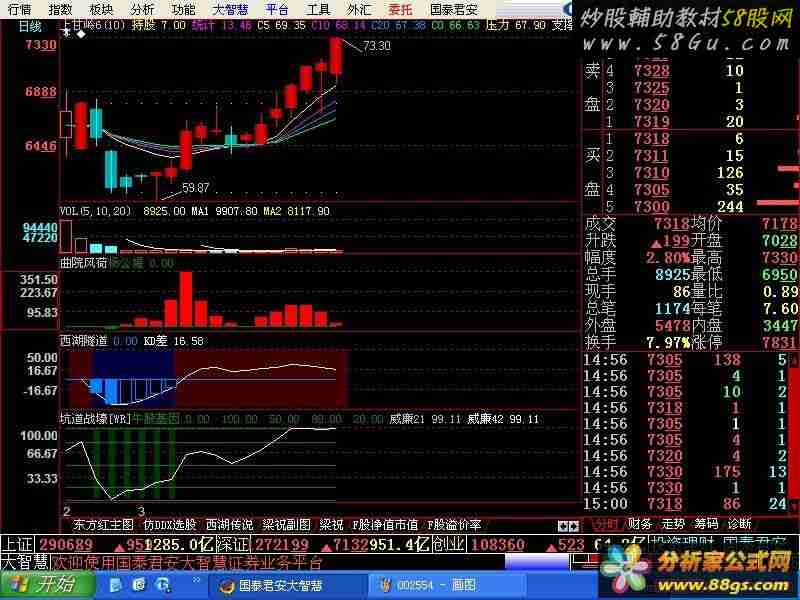Switch to the 筹码 panel tab
Image resolution: width=800 pixels, height=600 pixels.
tap(707, 524)
